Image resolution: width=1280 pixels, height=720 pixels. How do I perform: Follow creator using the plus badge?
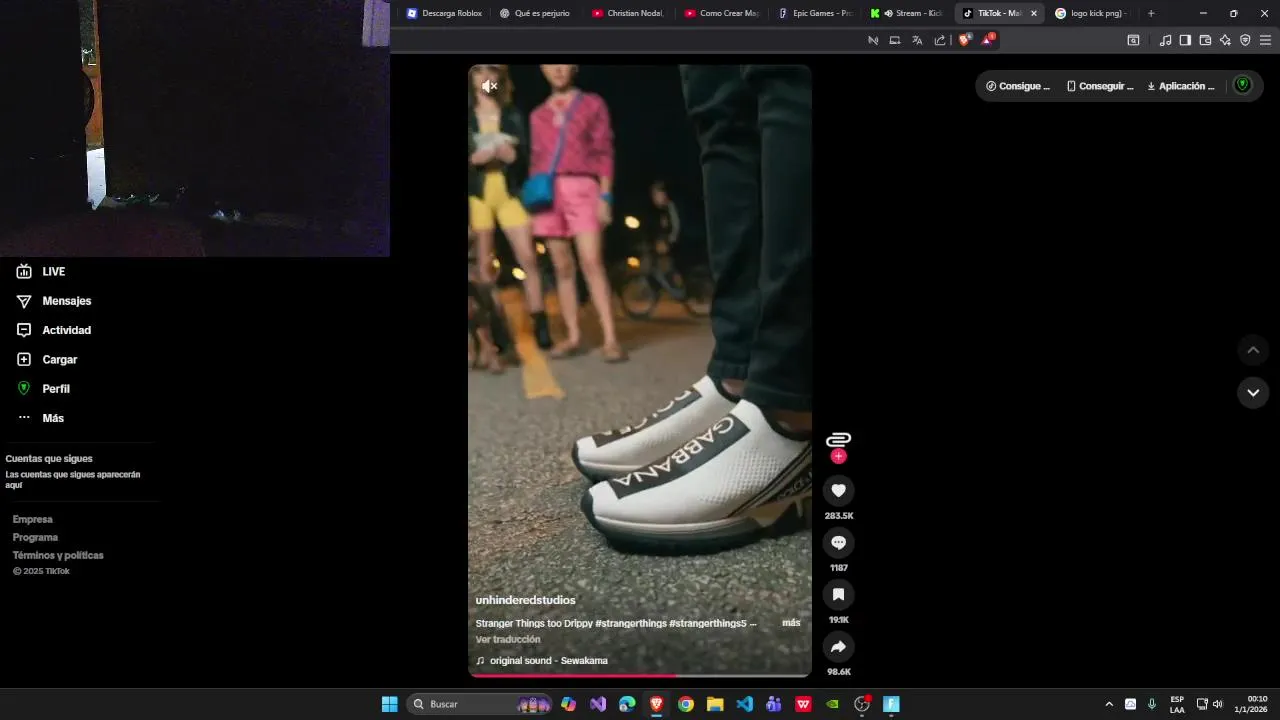[x=838, y=456]
